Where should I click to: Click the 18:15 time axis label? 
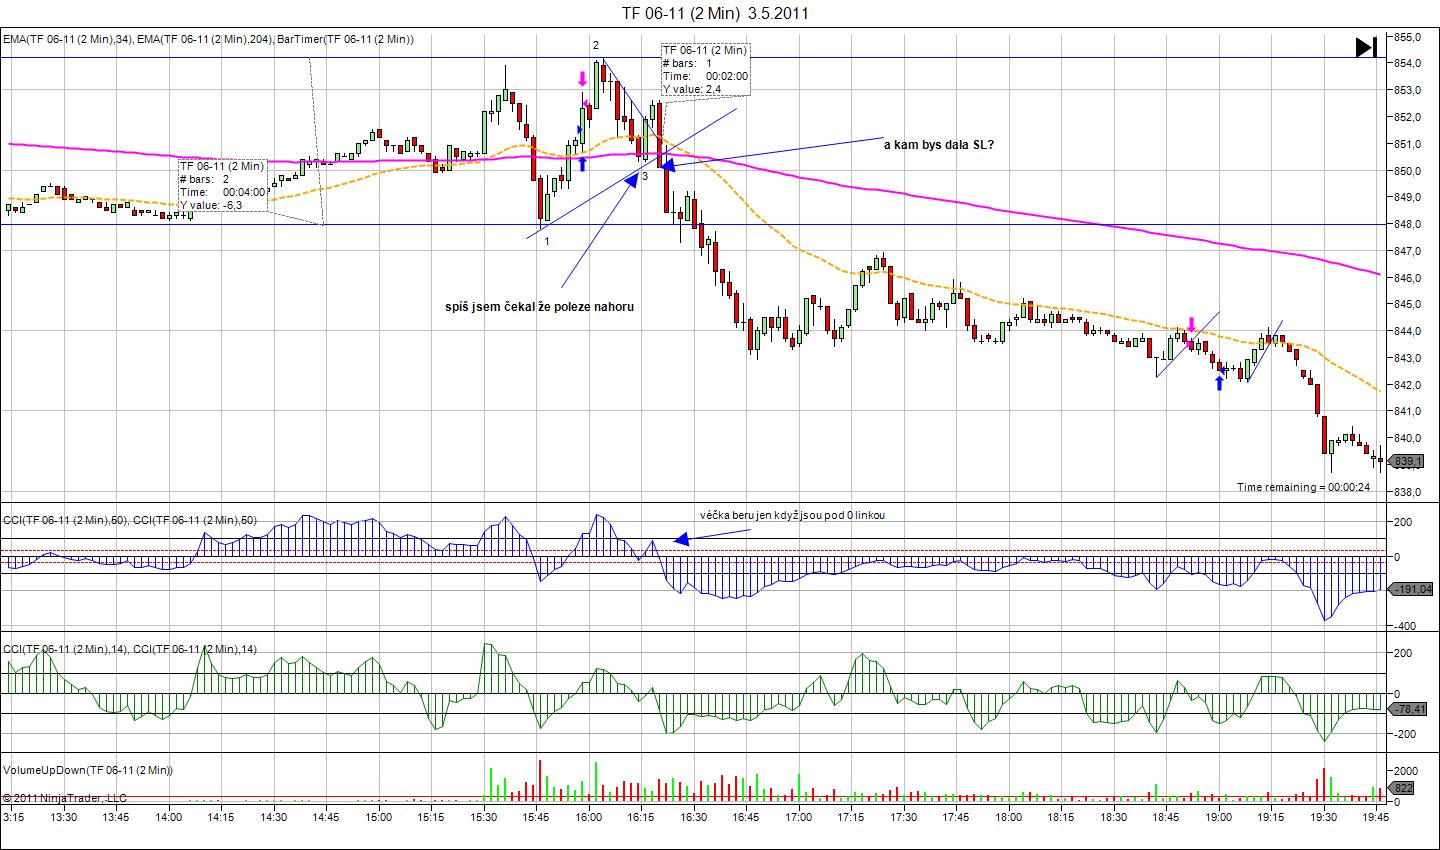pos(1061,817)
